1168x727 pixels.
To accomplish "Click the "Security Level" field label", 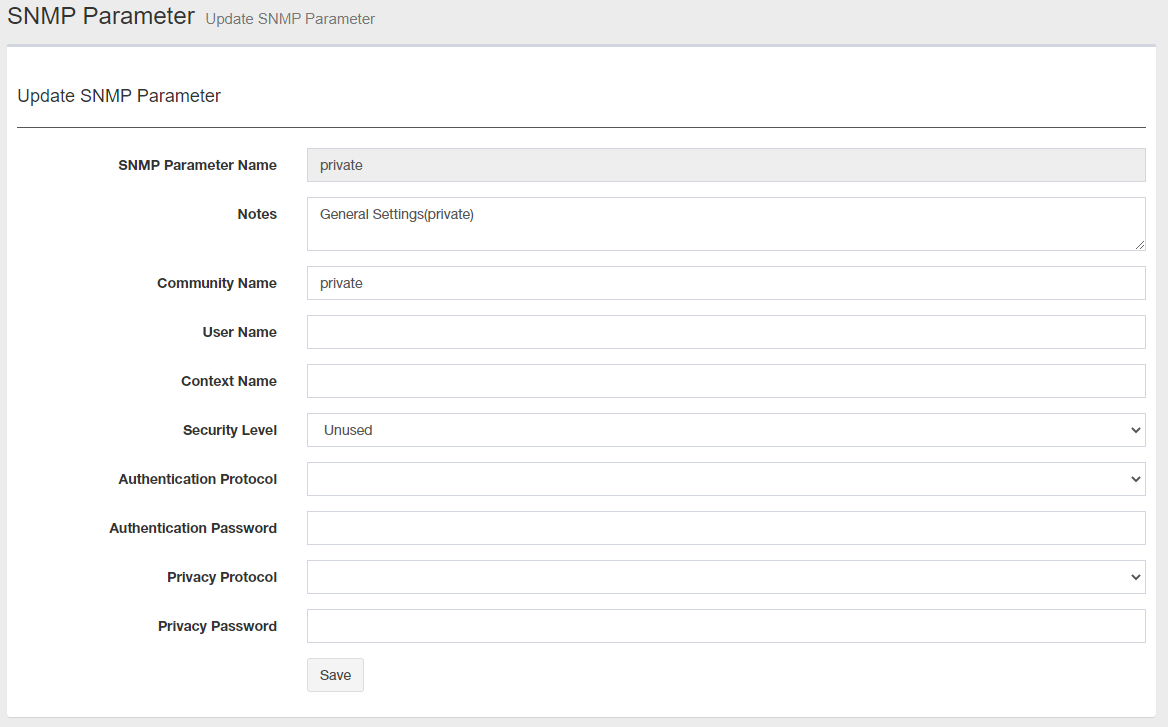I will tap(230, 430).
